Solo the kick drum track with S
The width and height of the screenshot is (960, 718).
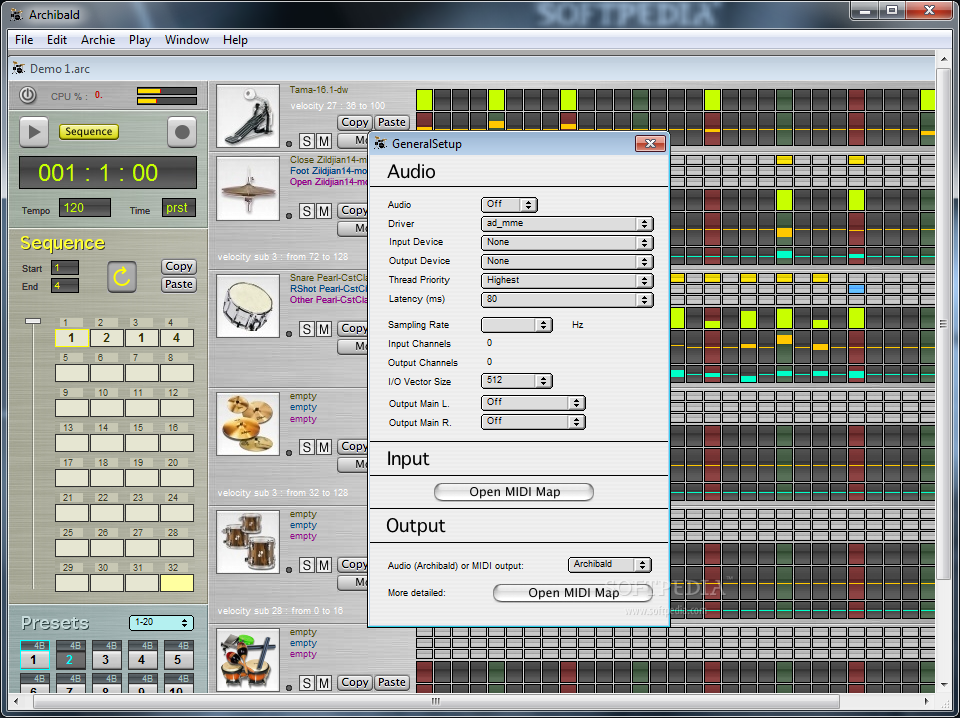click(x=307, y=141)
